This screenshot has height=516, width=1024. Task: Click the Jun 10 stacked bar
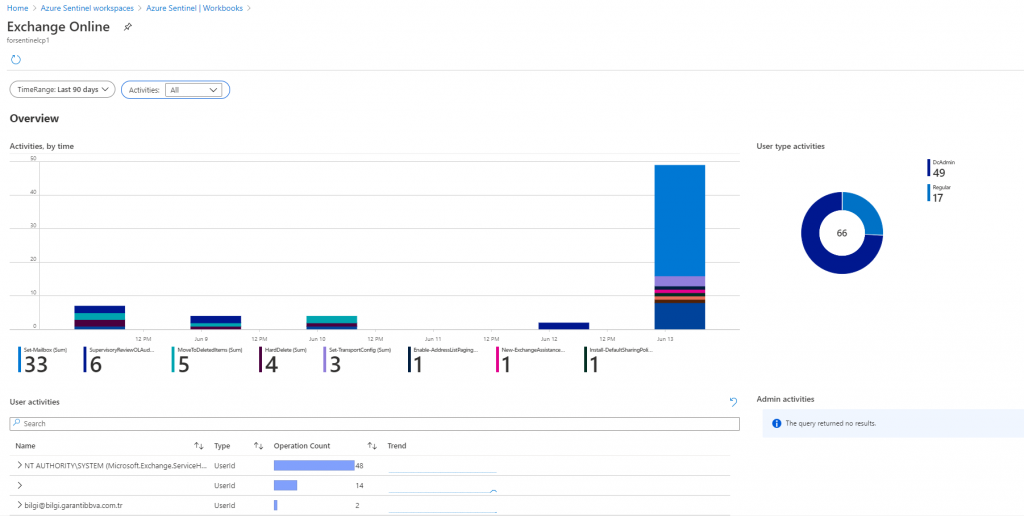(x=332, y=323)
